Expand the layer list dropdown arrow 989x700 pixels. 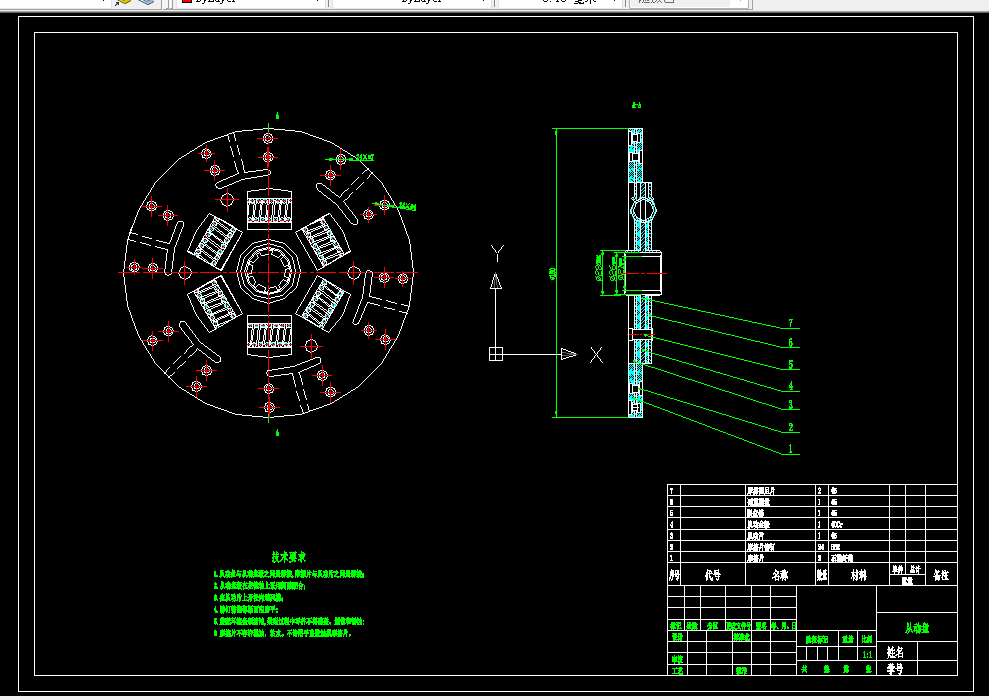tap(103, 2)
